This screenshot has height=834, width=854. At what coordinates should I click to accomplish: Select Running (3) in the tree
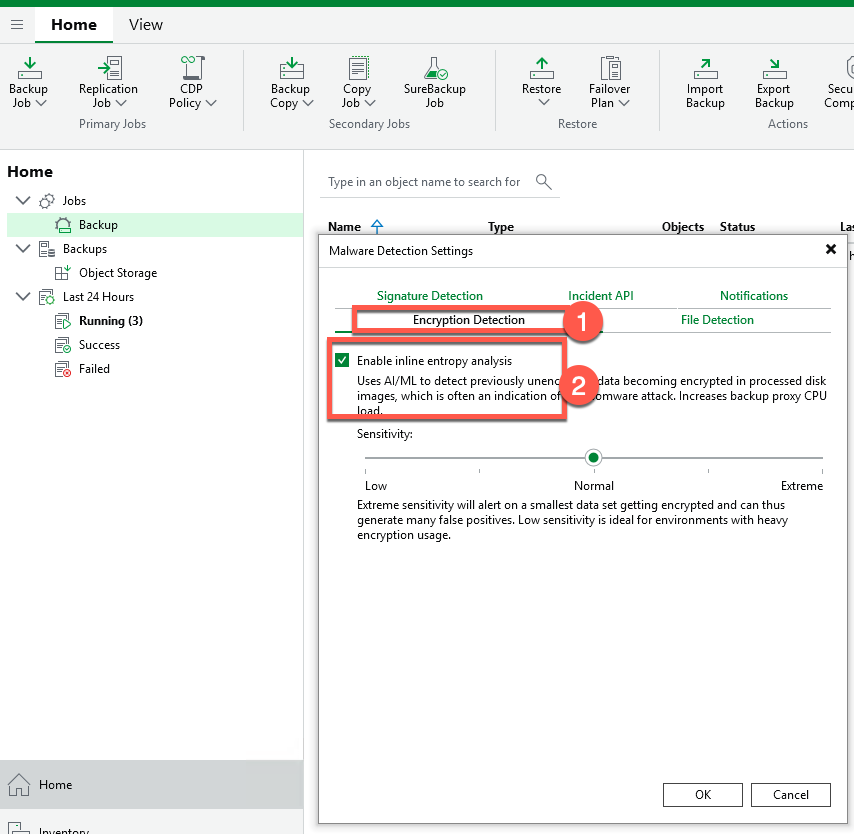point(110,321)
